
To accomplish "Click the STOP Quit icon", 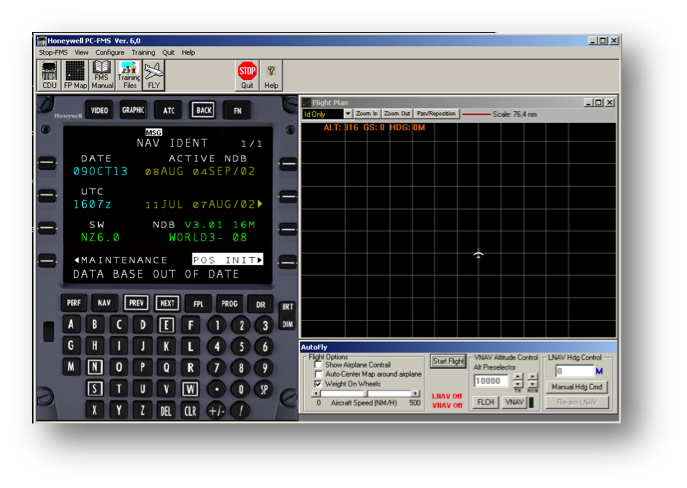I will click(x=247, y=75).
